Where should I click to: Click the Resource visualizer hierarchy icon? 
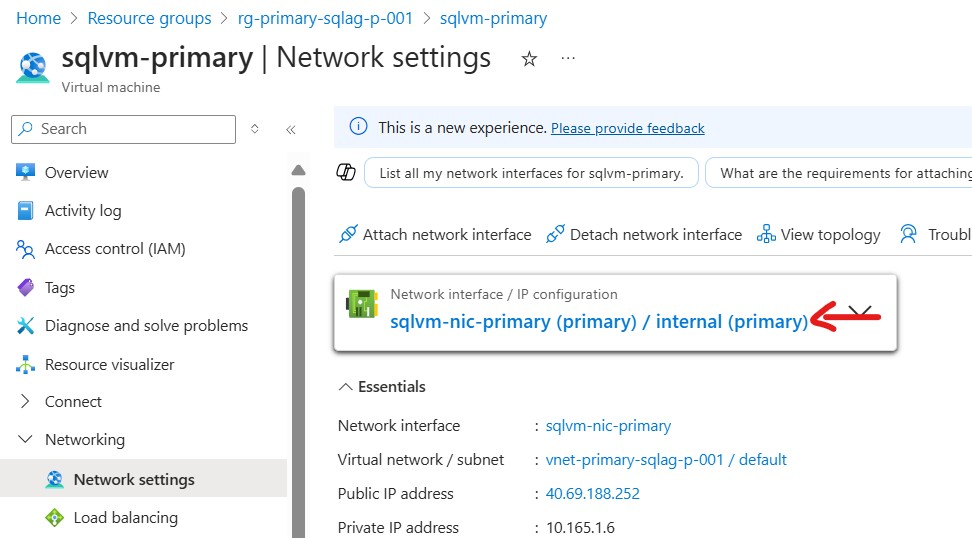25,364
